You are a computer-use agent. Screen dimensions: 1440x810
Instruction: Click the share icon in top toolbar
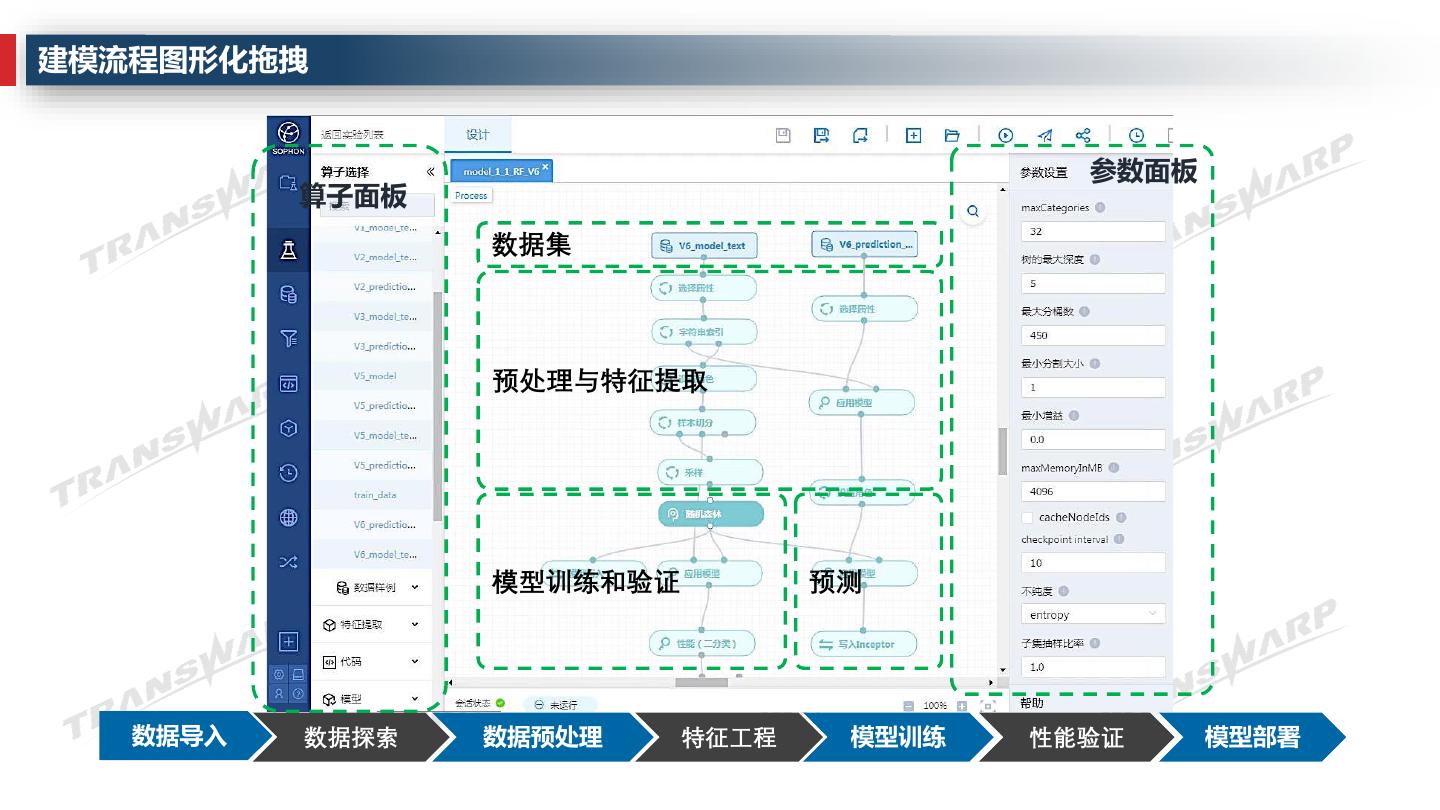[1083, 136]
